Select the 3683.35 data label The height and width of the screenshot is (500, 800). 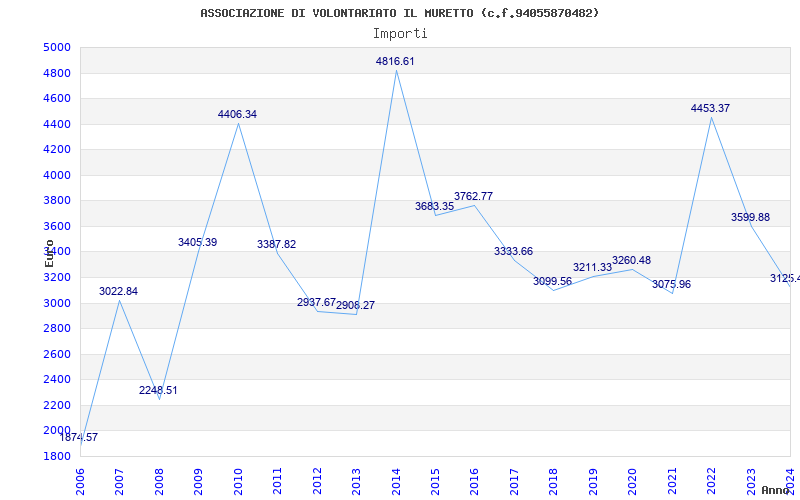click(434, 207)
